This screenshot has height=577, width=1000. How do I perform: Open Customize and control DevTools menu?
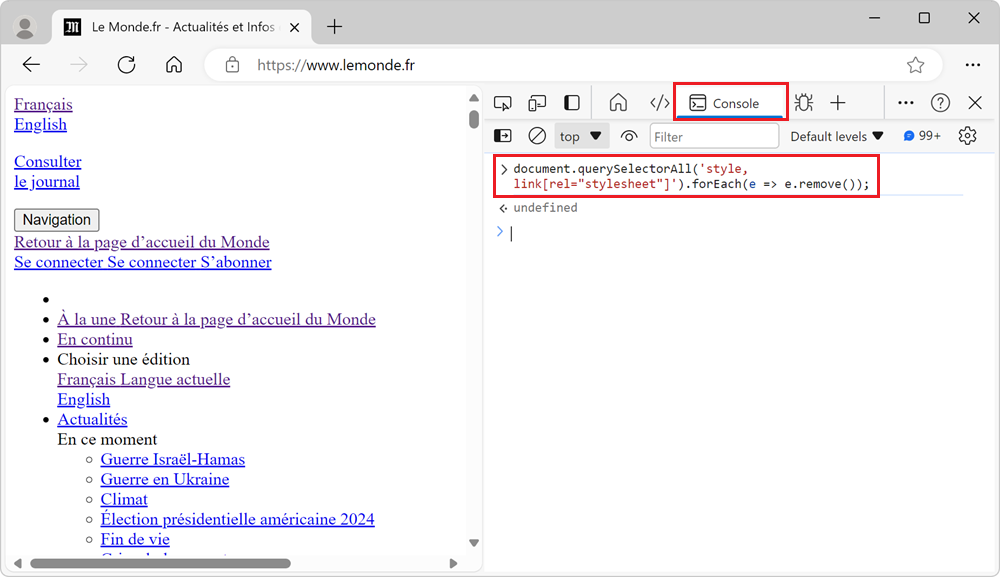point(906,103)
